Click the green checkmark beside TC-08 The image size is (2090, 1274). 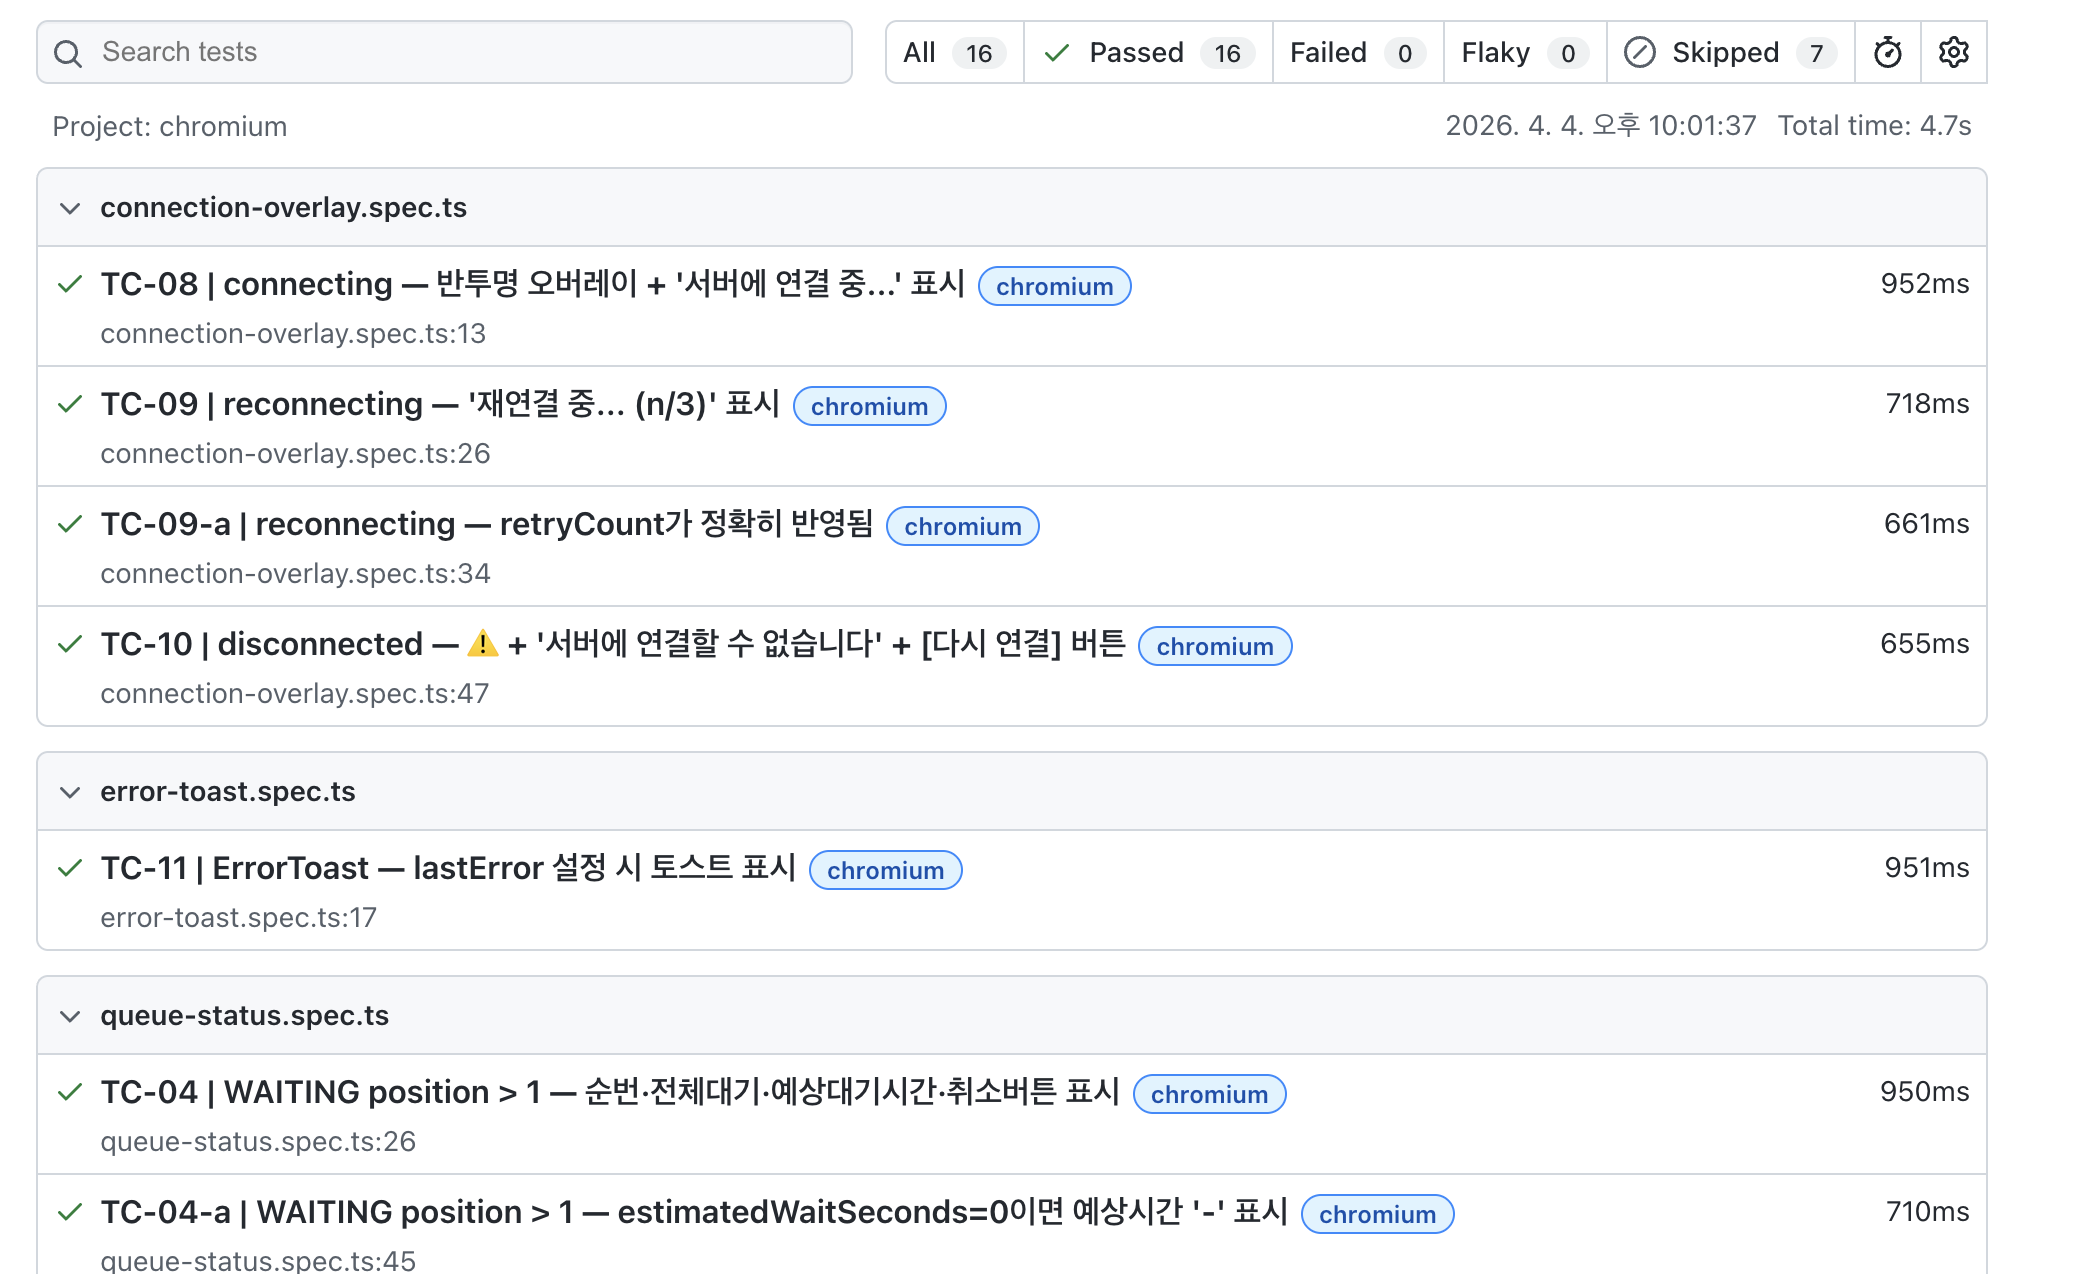(70, 284)
